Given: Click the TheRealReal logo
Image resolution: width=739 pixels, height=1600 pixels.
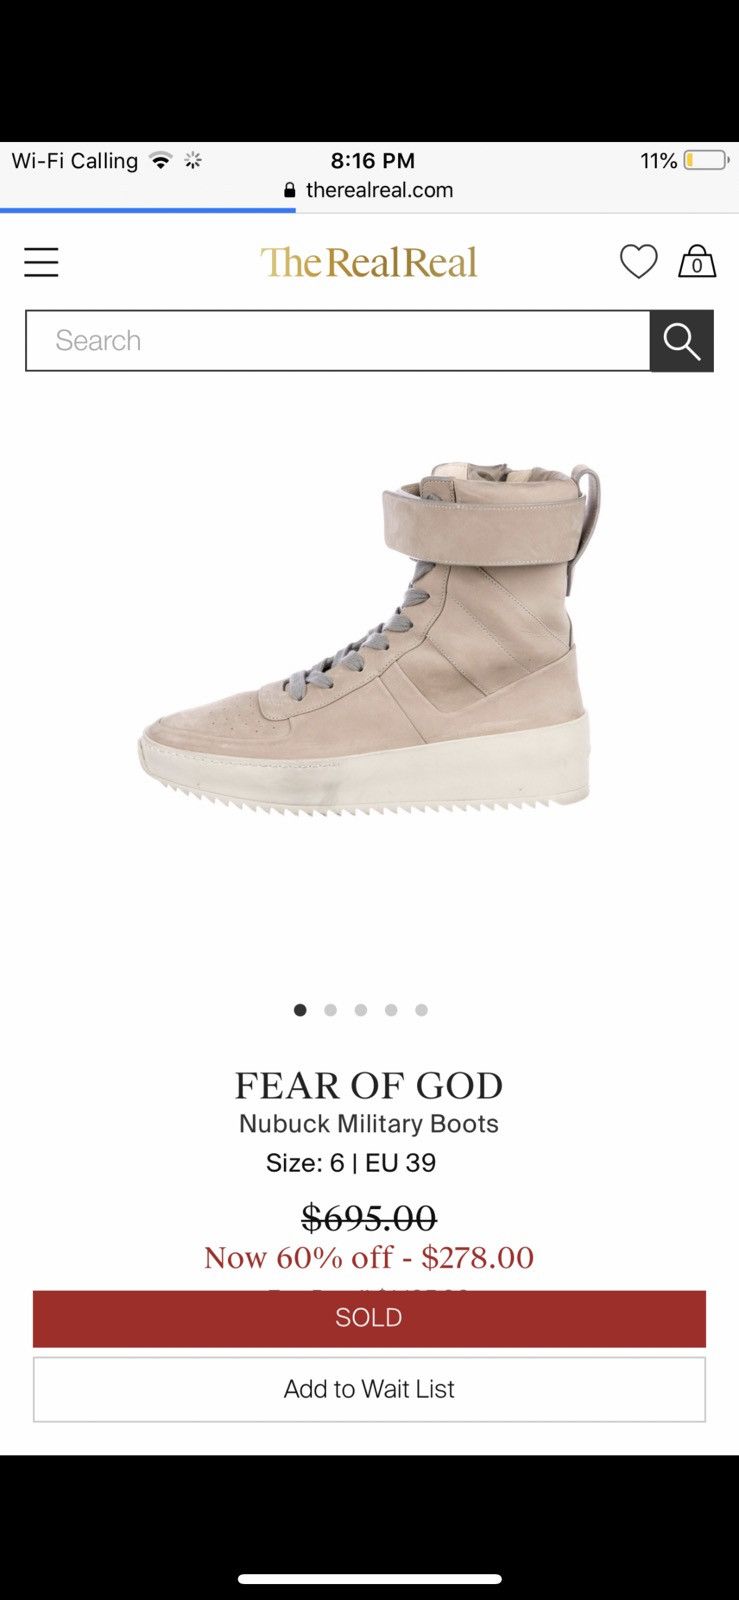Looking at the screenshot, I should 369,262.
